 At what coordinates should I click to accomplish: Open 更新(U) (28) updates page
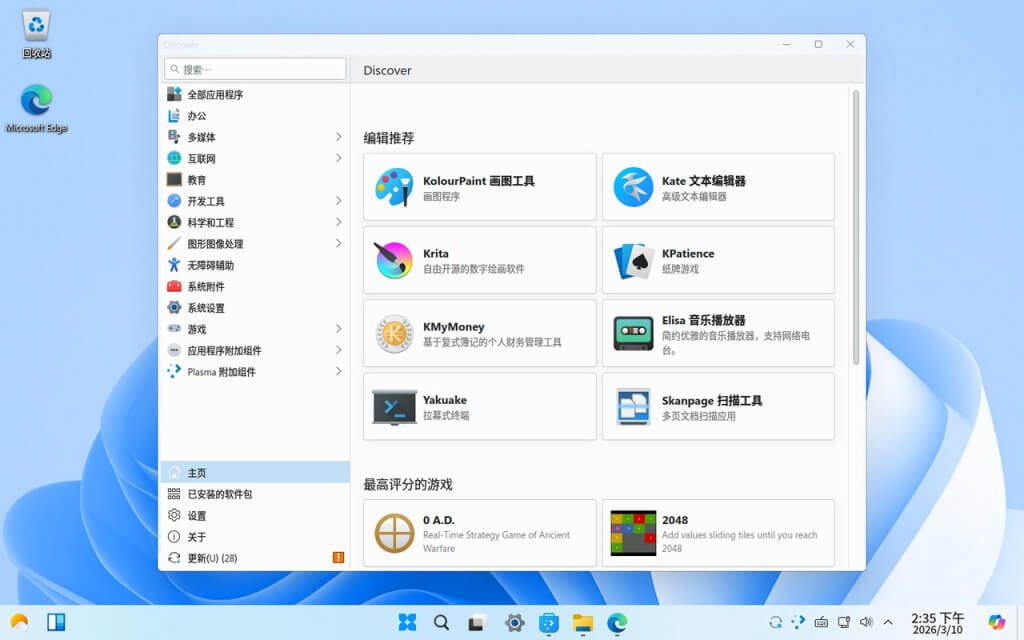(255, 558)
